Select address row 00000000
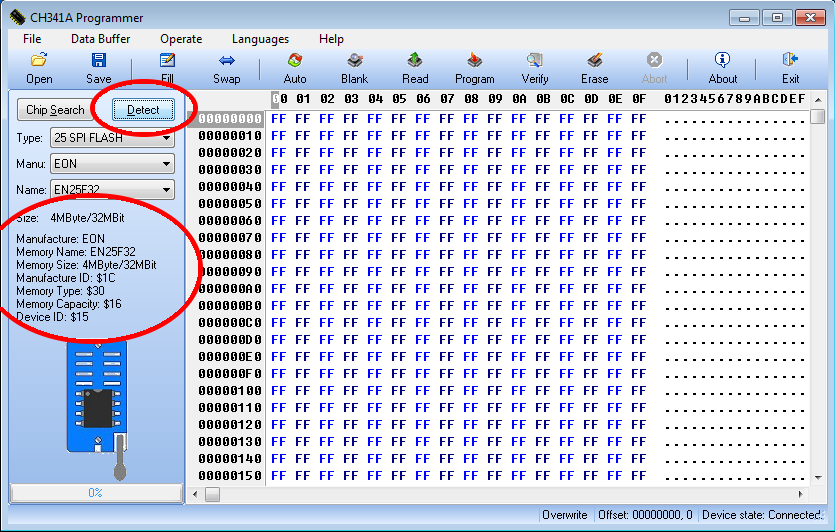Screen dimensions: 835x532 tap(230, 119)
